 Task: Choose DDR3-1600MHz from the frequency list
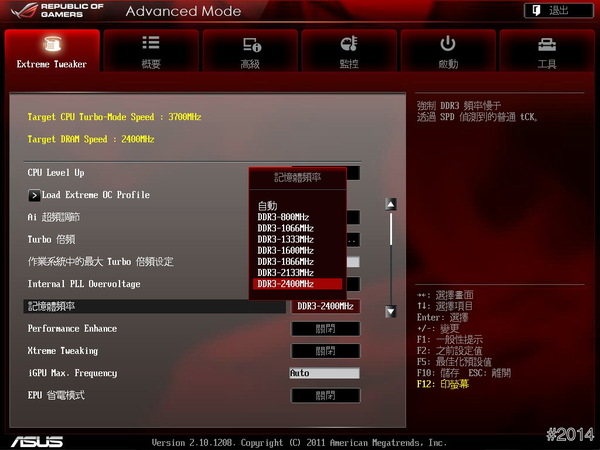click(285, 250)
